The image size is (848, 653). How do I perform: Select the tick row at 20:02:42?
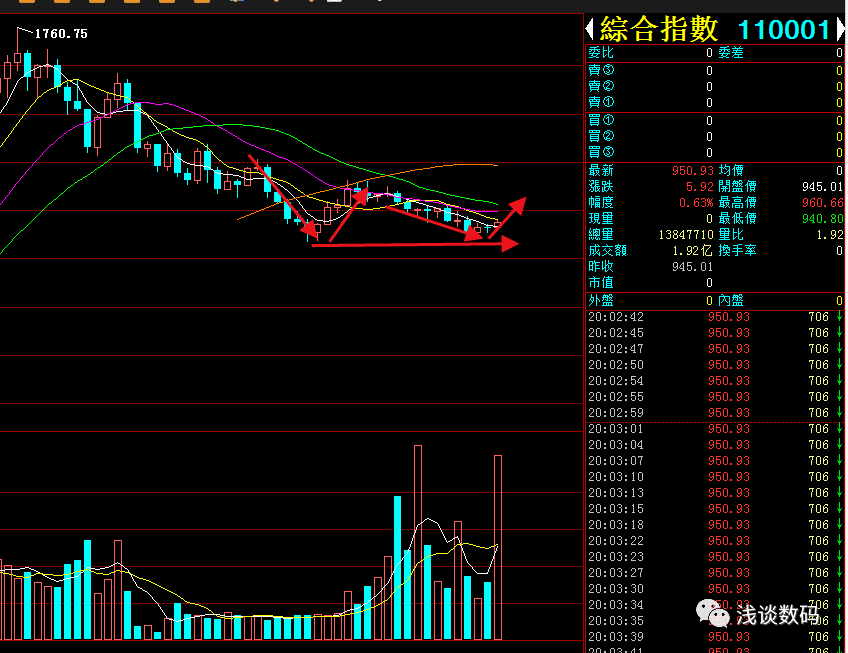[715, 317]
